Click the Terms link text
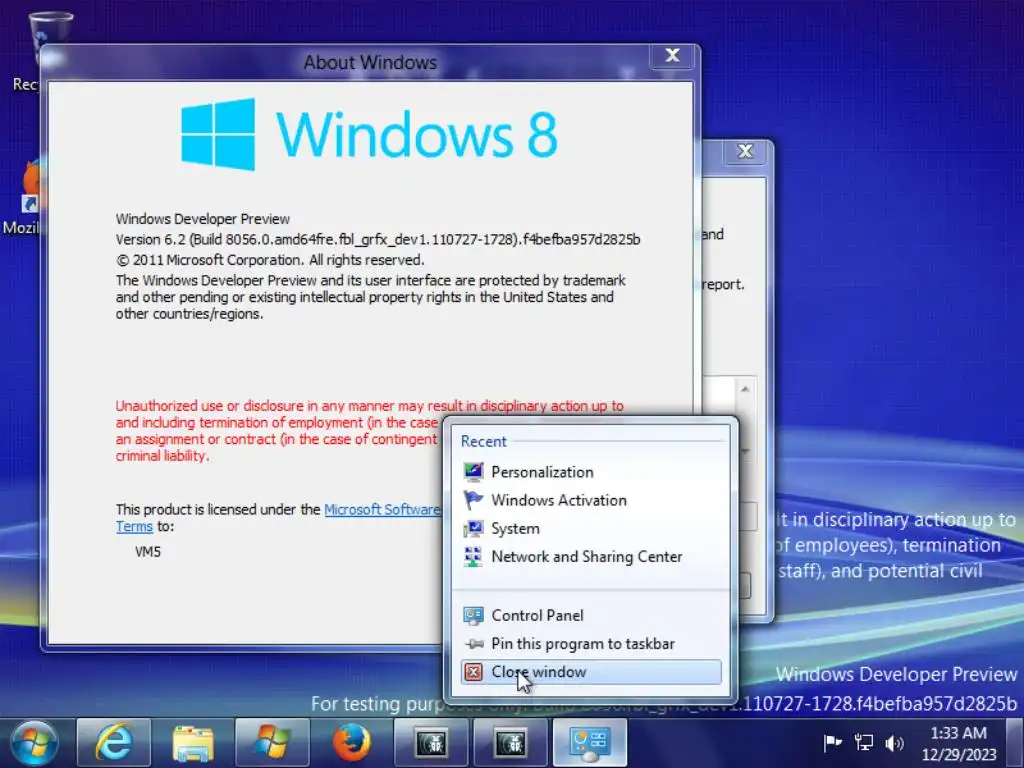1024x768 pixels. (135, 526)
